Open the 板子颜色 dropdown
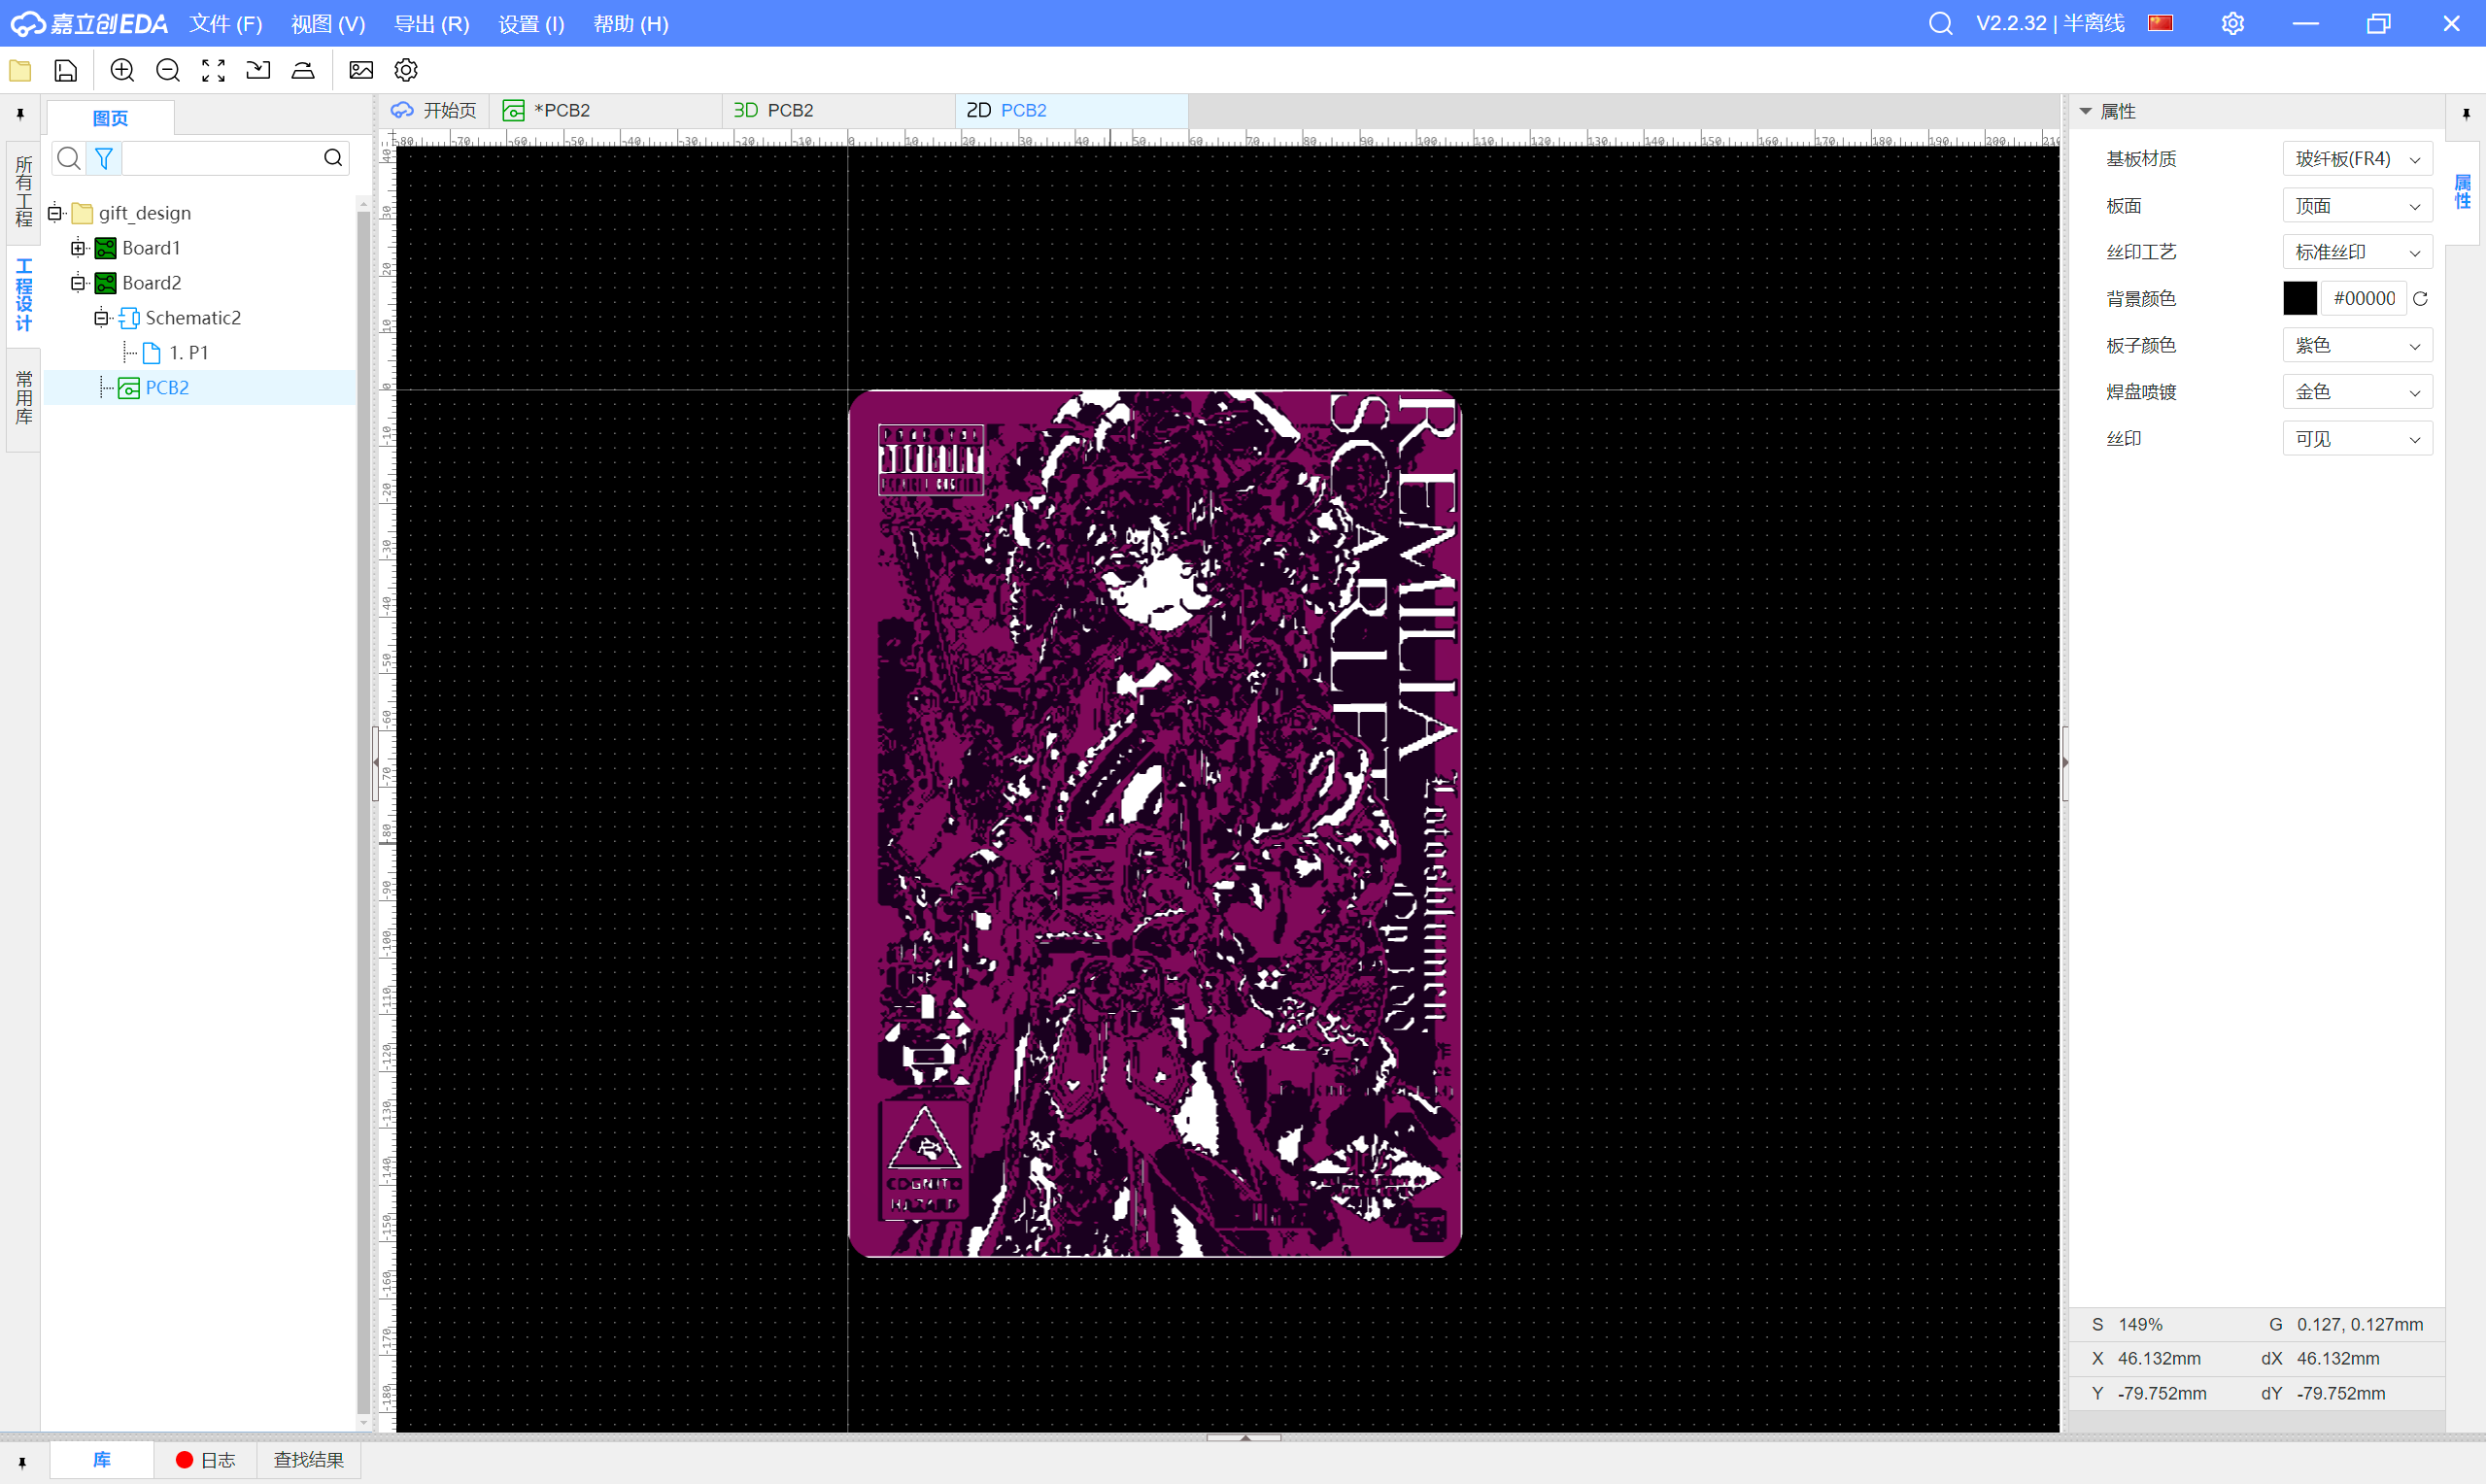This screenshot has width=2486, height=1484. pyautogui.click(x=2357, y=345)
